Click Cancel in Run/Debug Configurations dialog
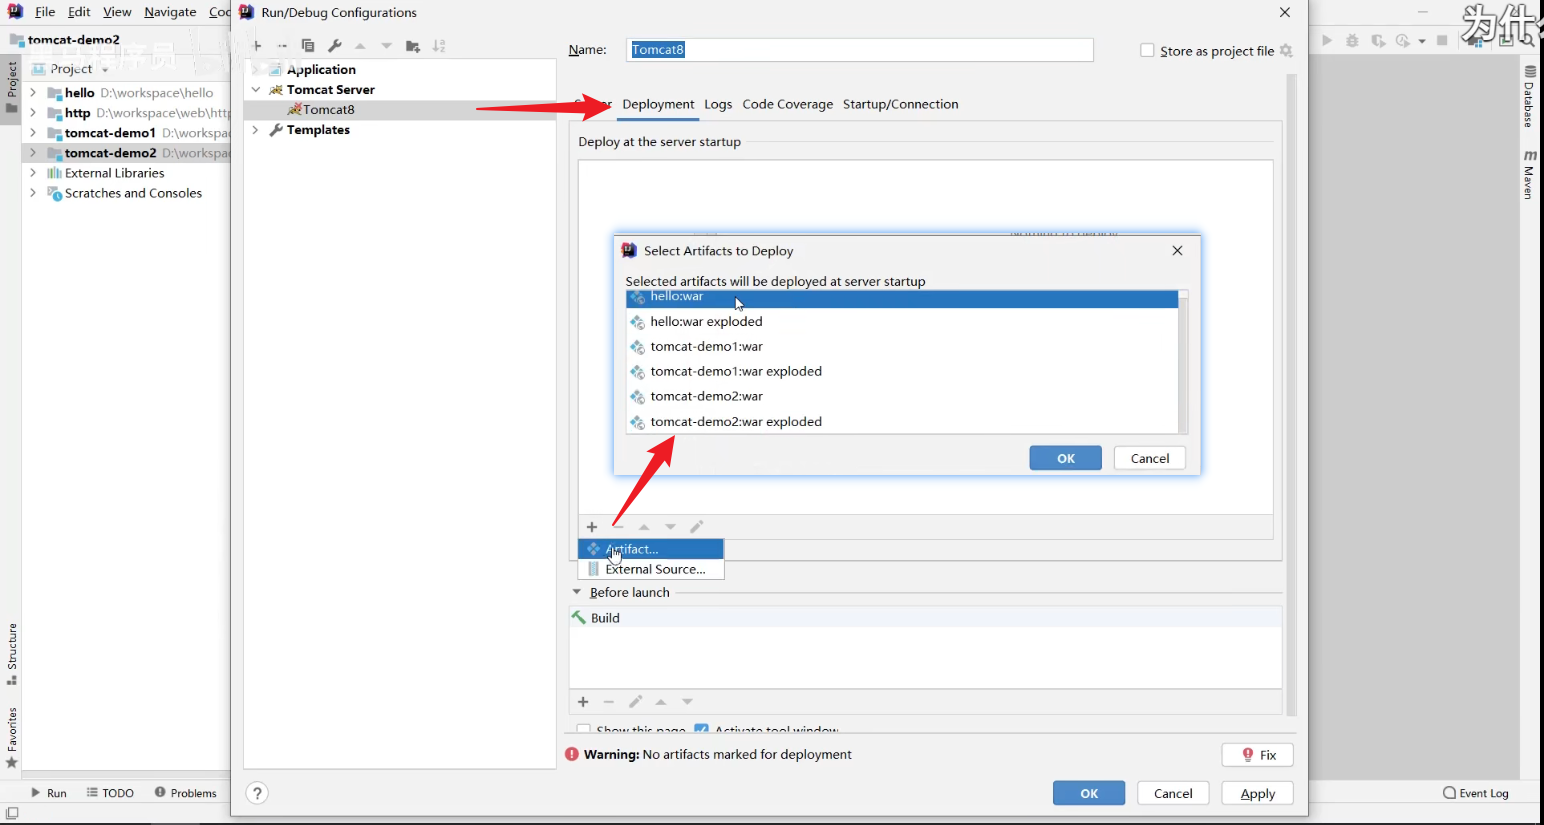 [1173, 793]
